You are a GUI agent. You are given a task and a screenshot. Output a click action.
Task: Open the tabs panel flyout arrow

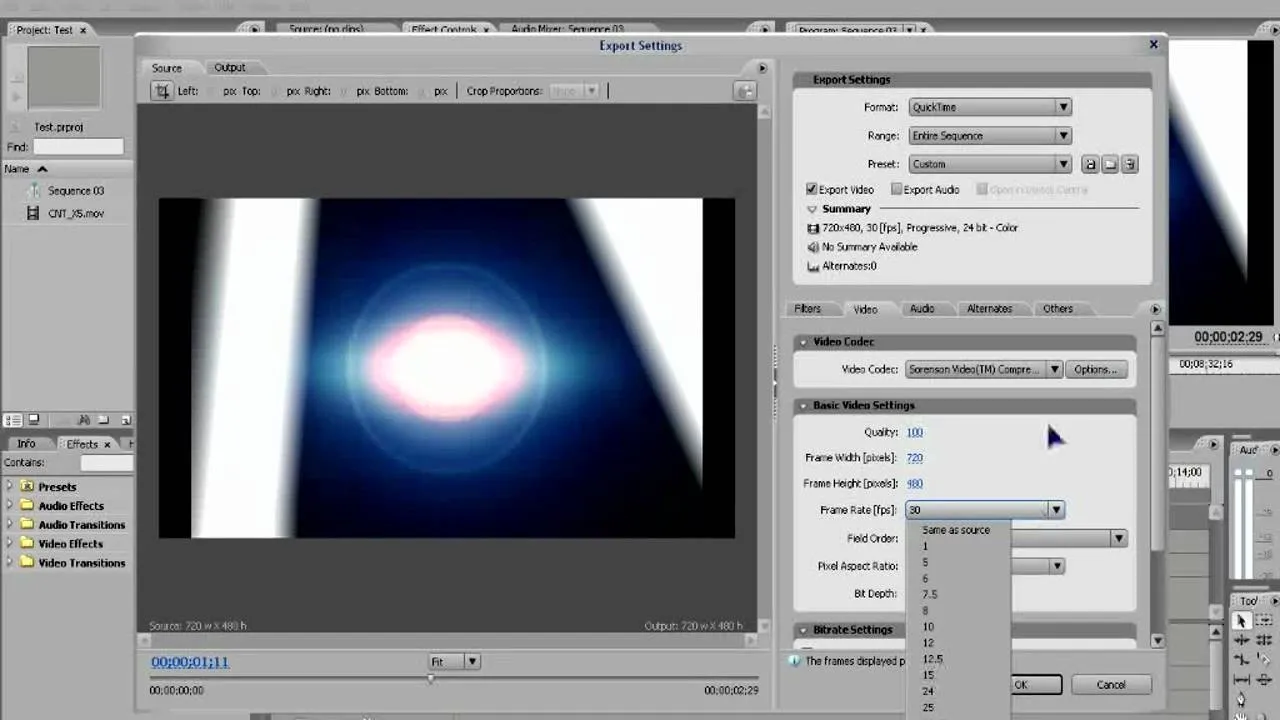click(1155, 309)
